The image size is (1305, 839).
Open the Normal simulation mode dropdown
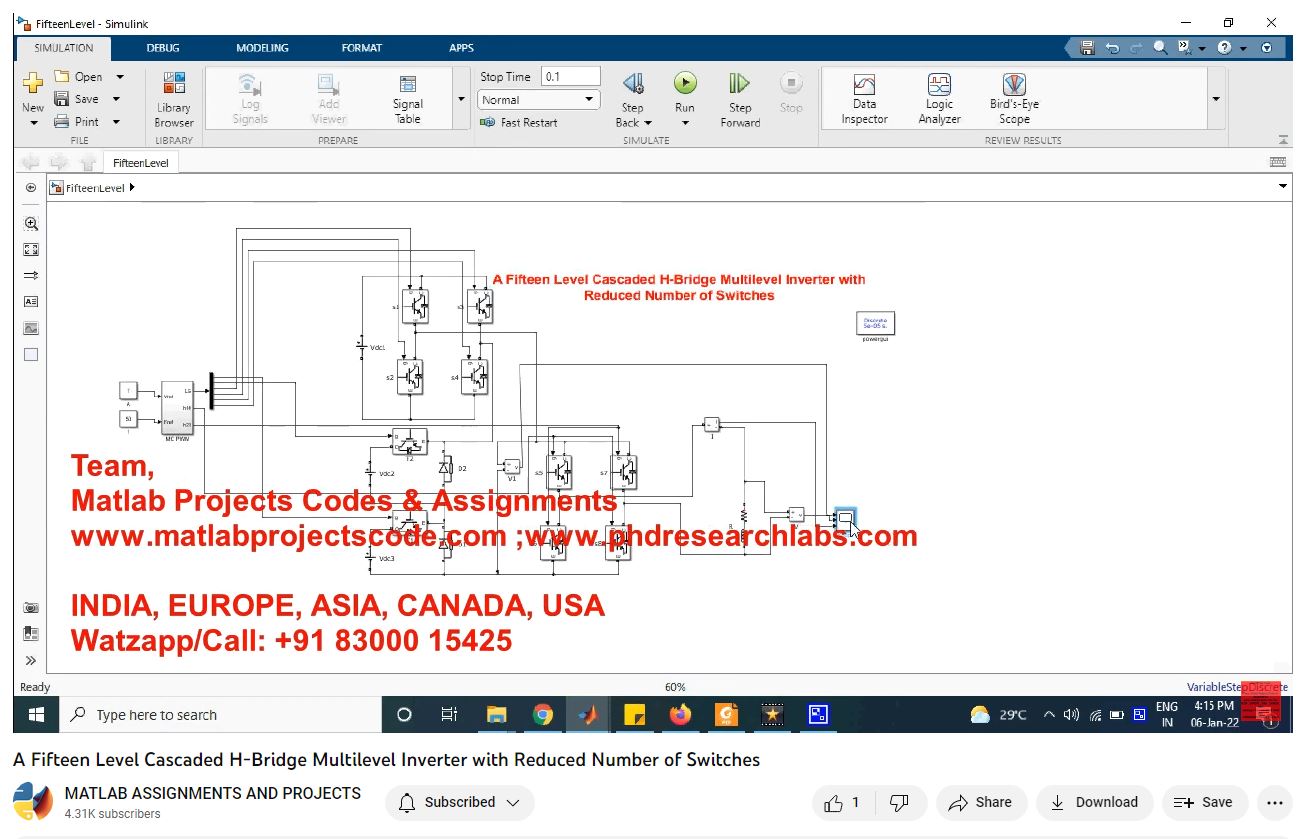(x=539, y=99)
